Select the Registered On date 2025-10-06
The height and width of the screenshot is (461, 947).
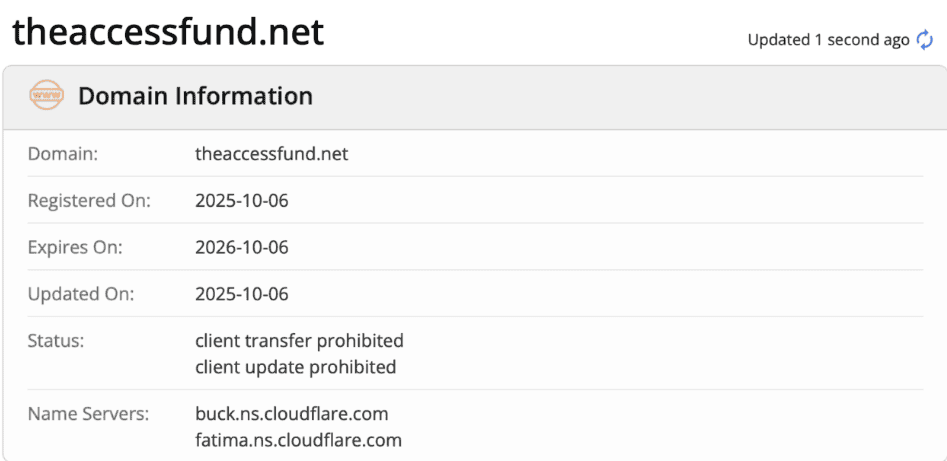(242, 201)
